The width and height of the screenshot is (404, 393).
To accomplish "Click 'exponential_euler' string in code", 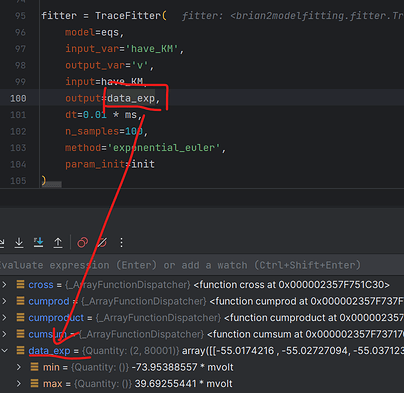I will point(164,148).
